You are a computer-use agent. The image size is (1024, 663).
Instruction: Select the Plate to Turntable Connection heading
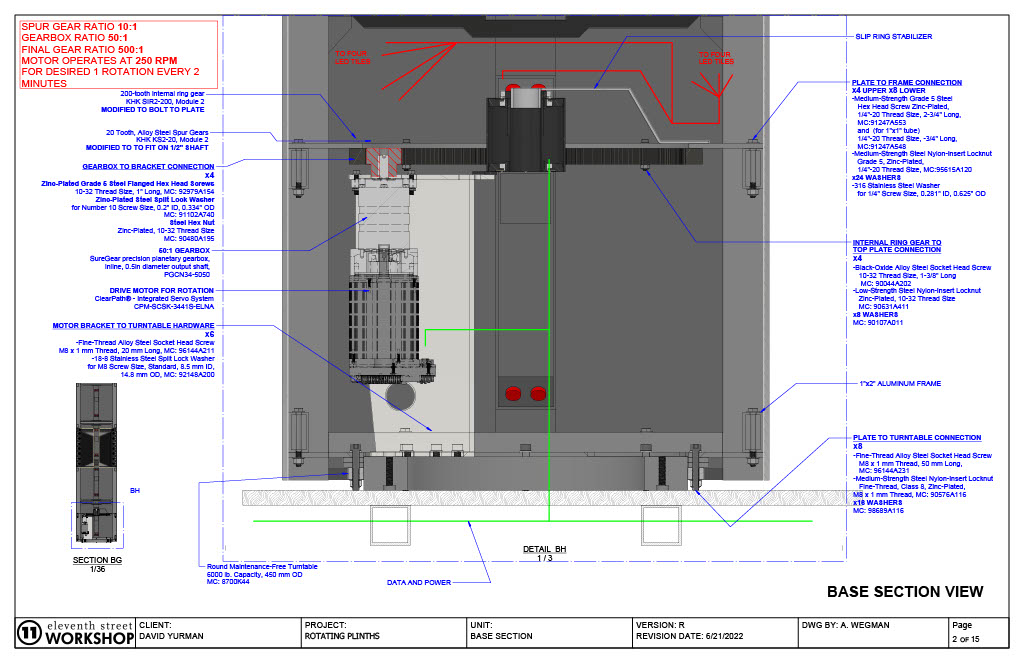tap(915, 438)
